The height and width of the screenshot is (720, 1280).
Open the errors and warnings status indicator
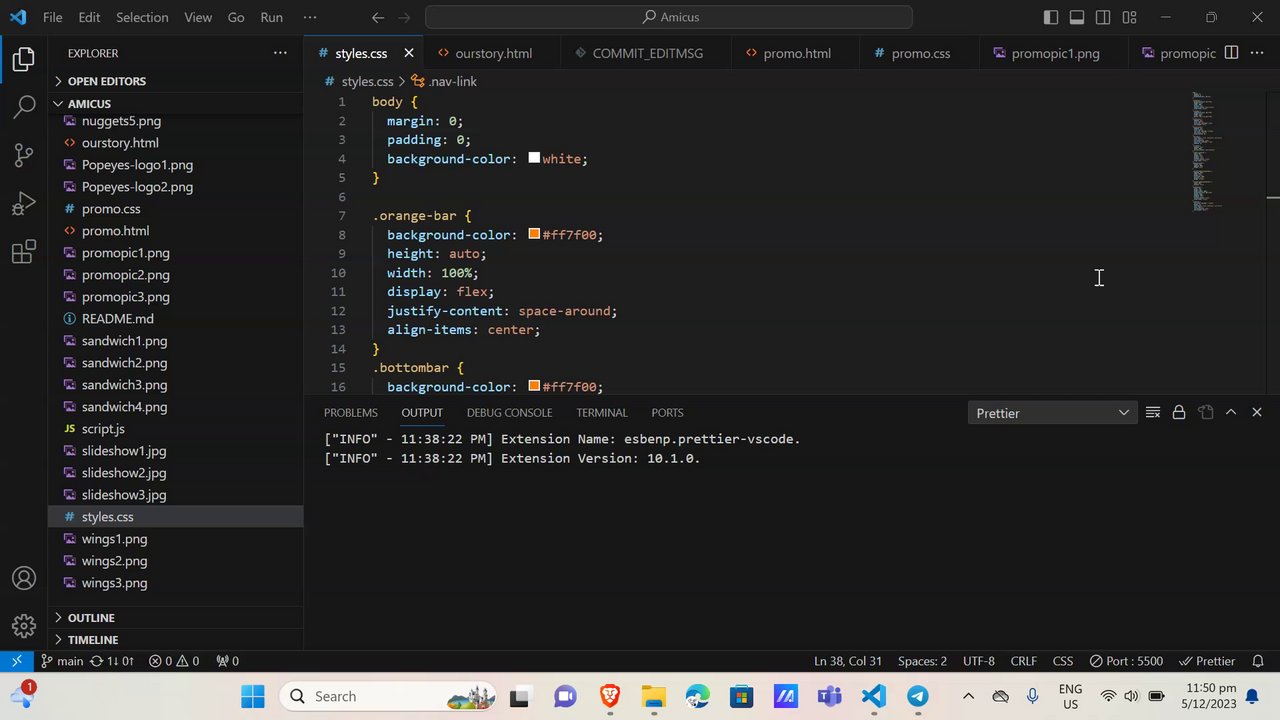(174, 661)
